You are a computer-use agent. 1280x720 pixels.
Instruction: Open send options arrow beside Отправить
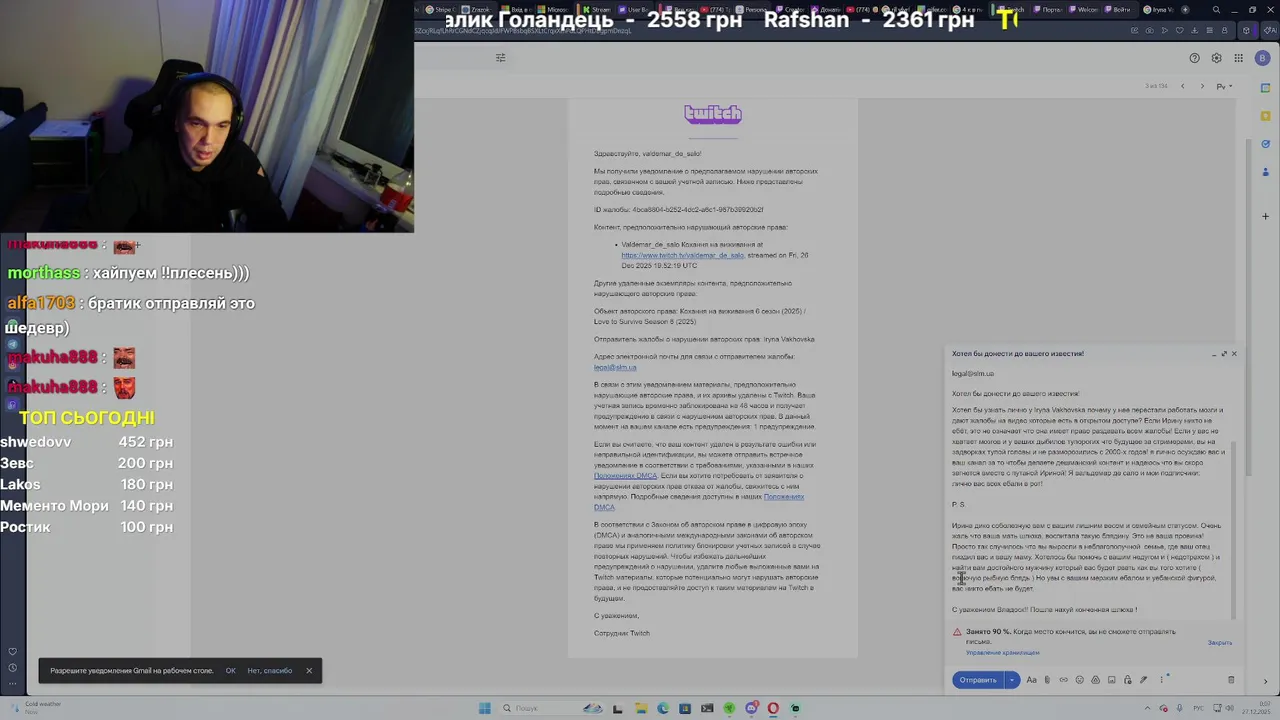[x=1012, y=680]
